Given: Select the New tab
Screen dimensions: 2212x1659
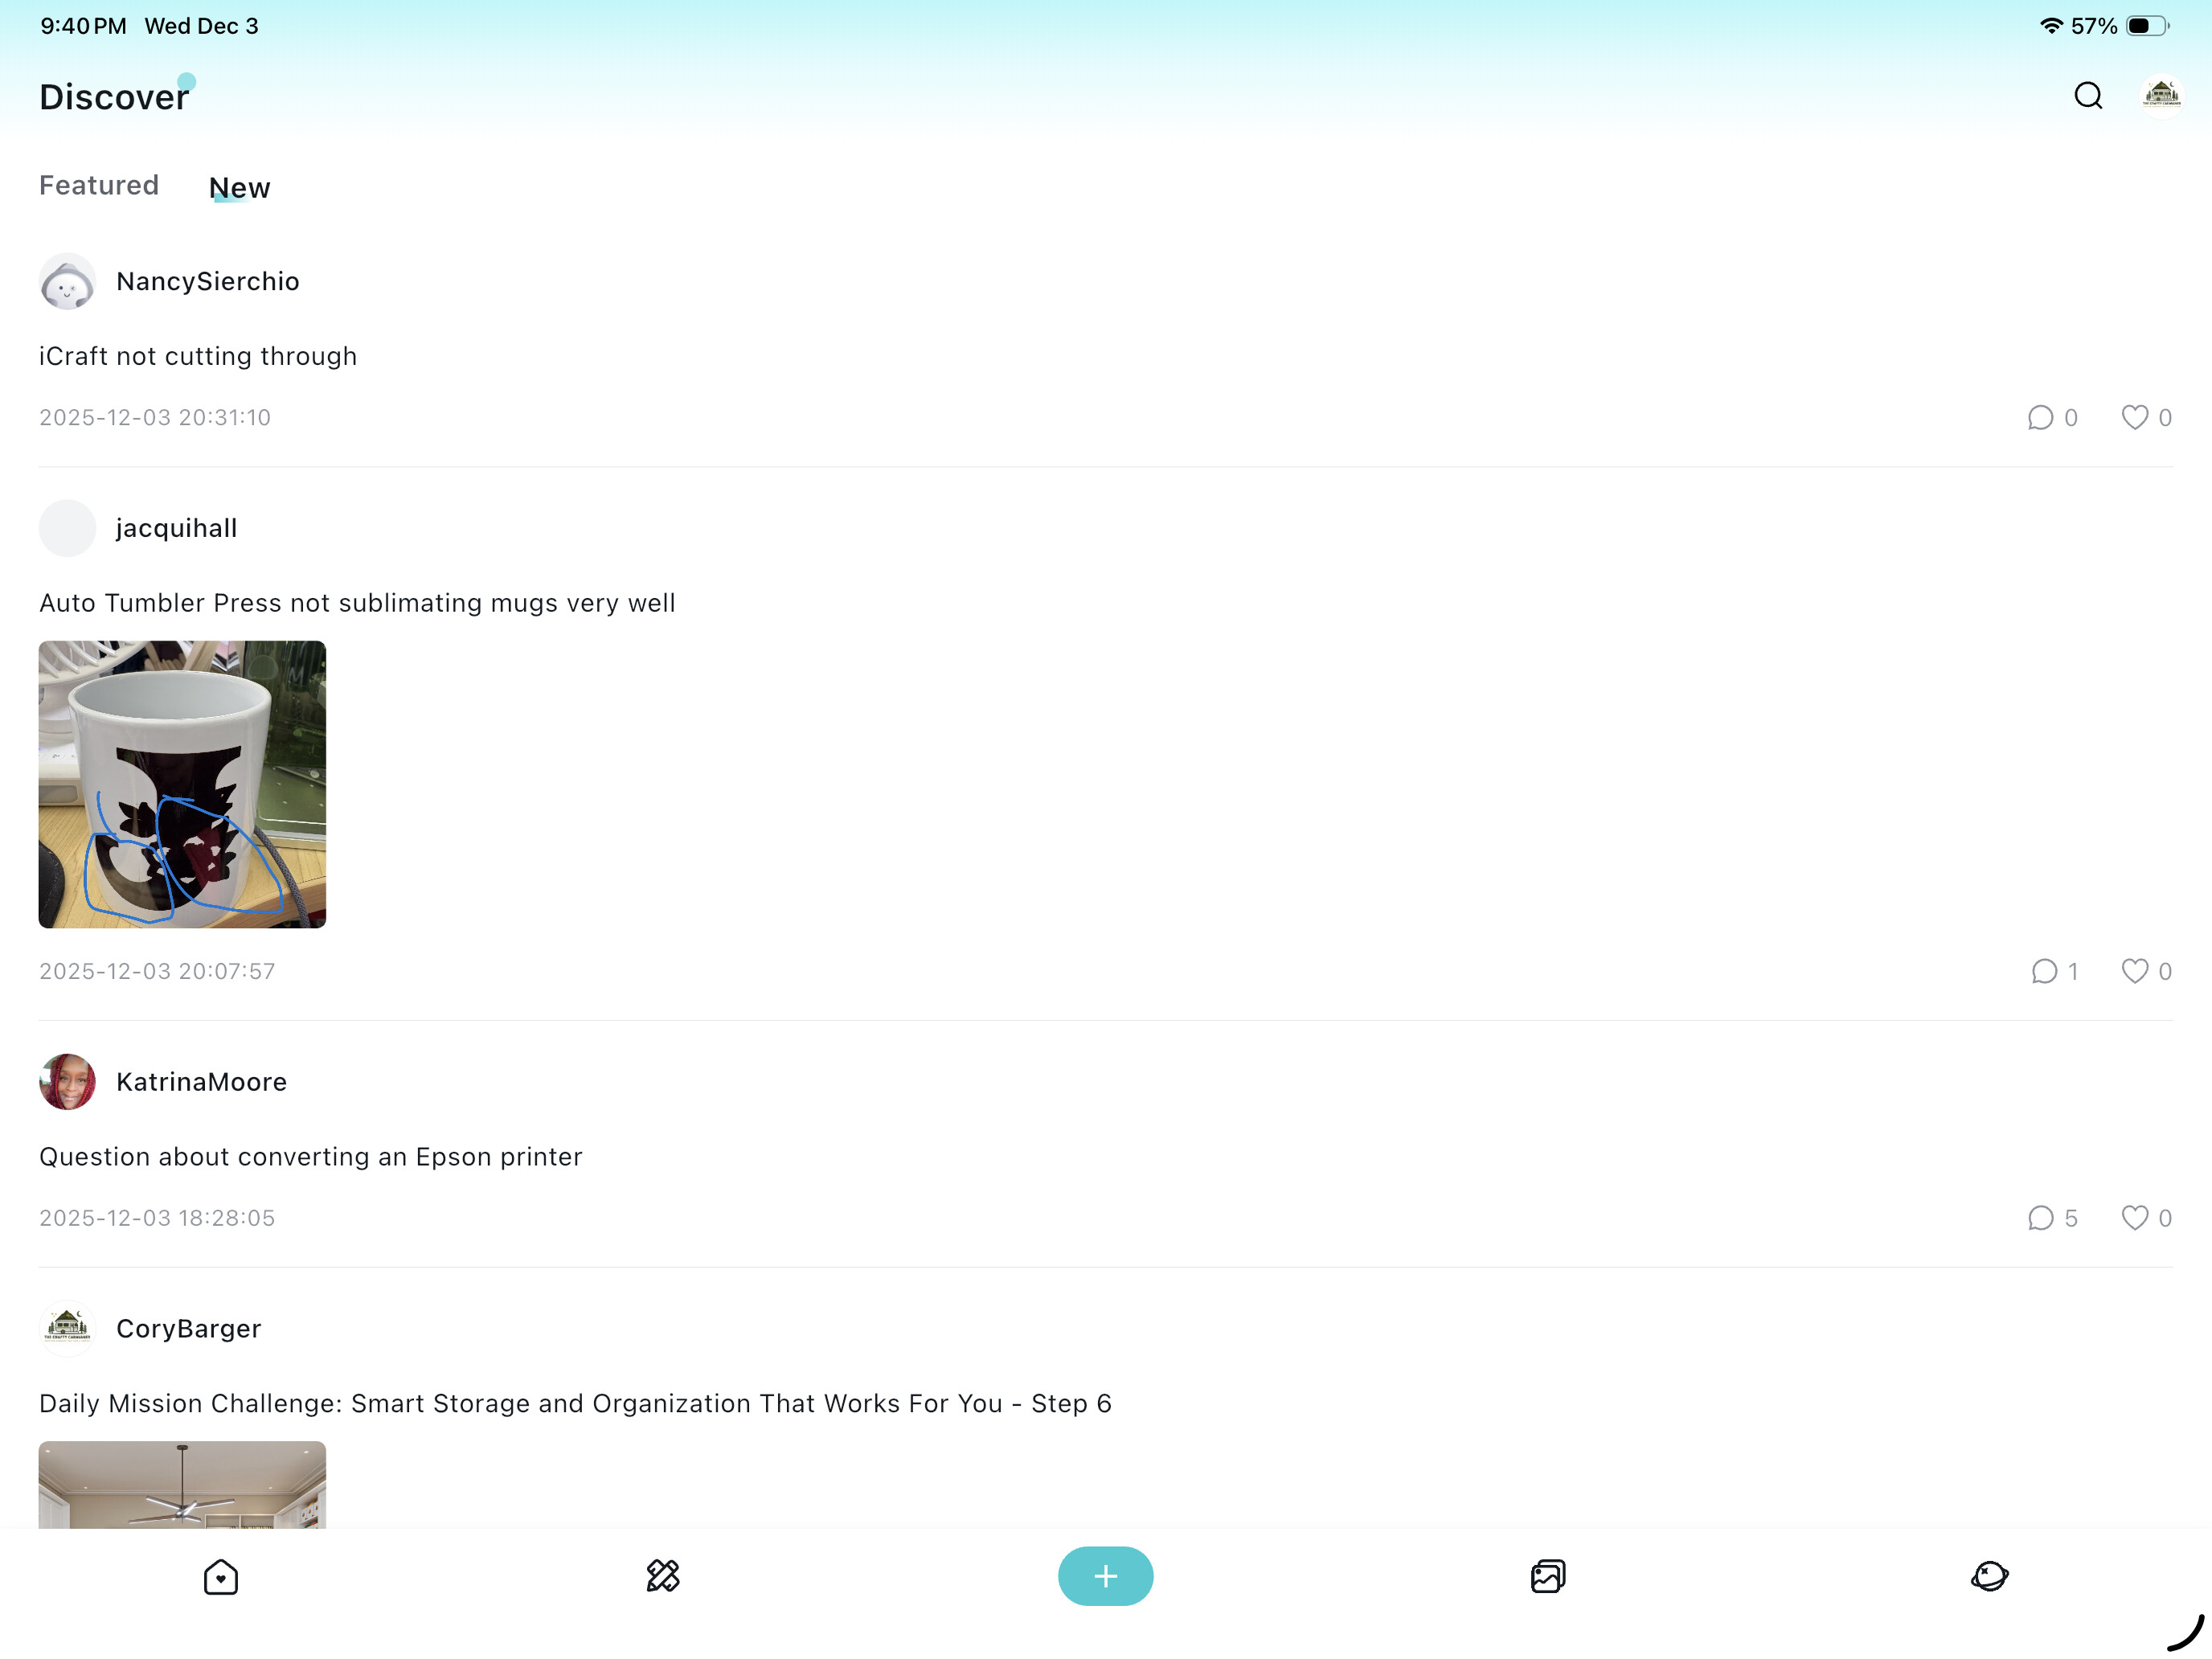Looking at the screenshot, I should pyautogui.click(x=239, y=187).
